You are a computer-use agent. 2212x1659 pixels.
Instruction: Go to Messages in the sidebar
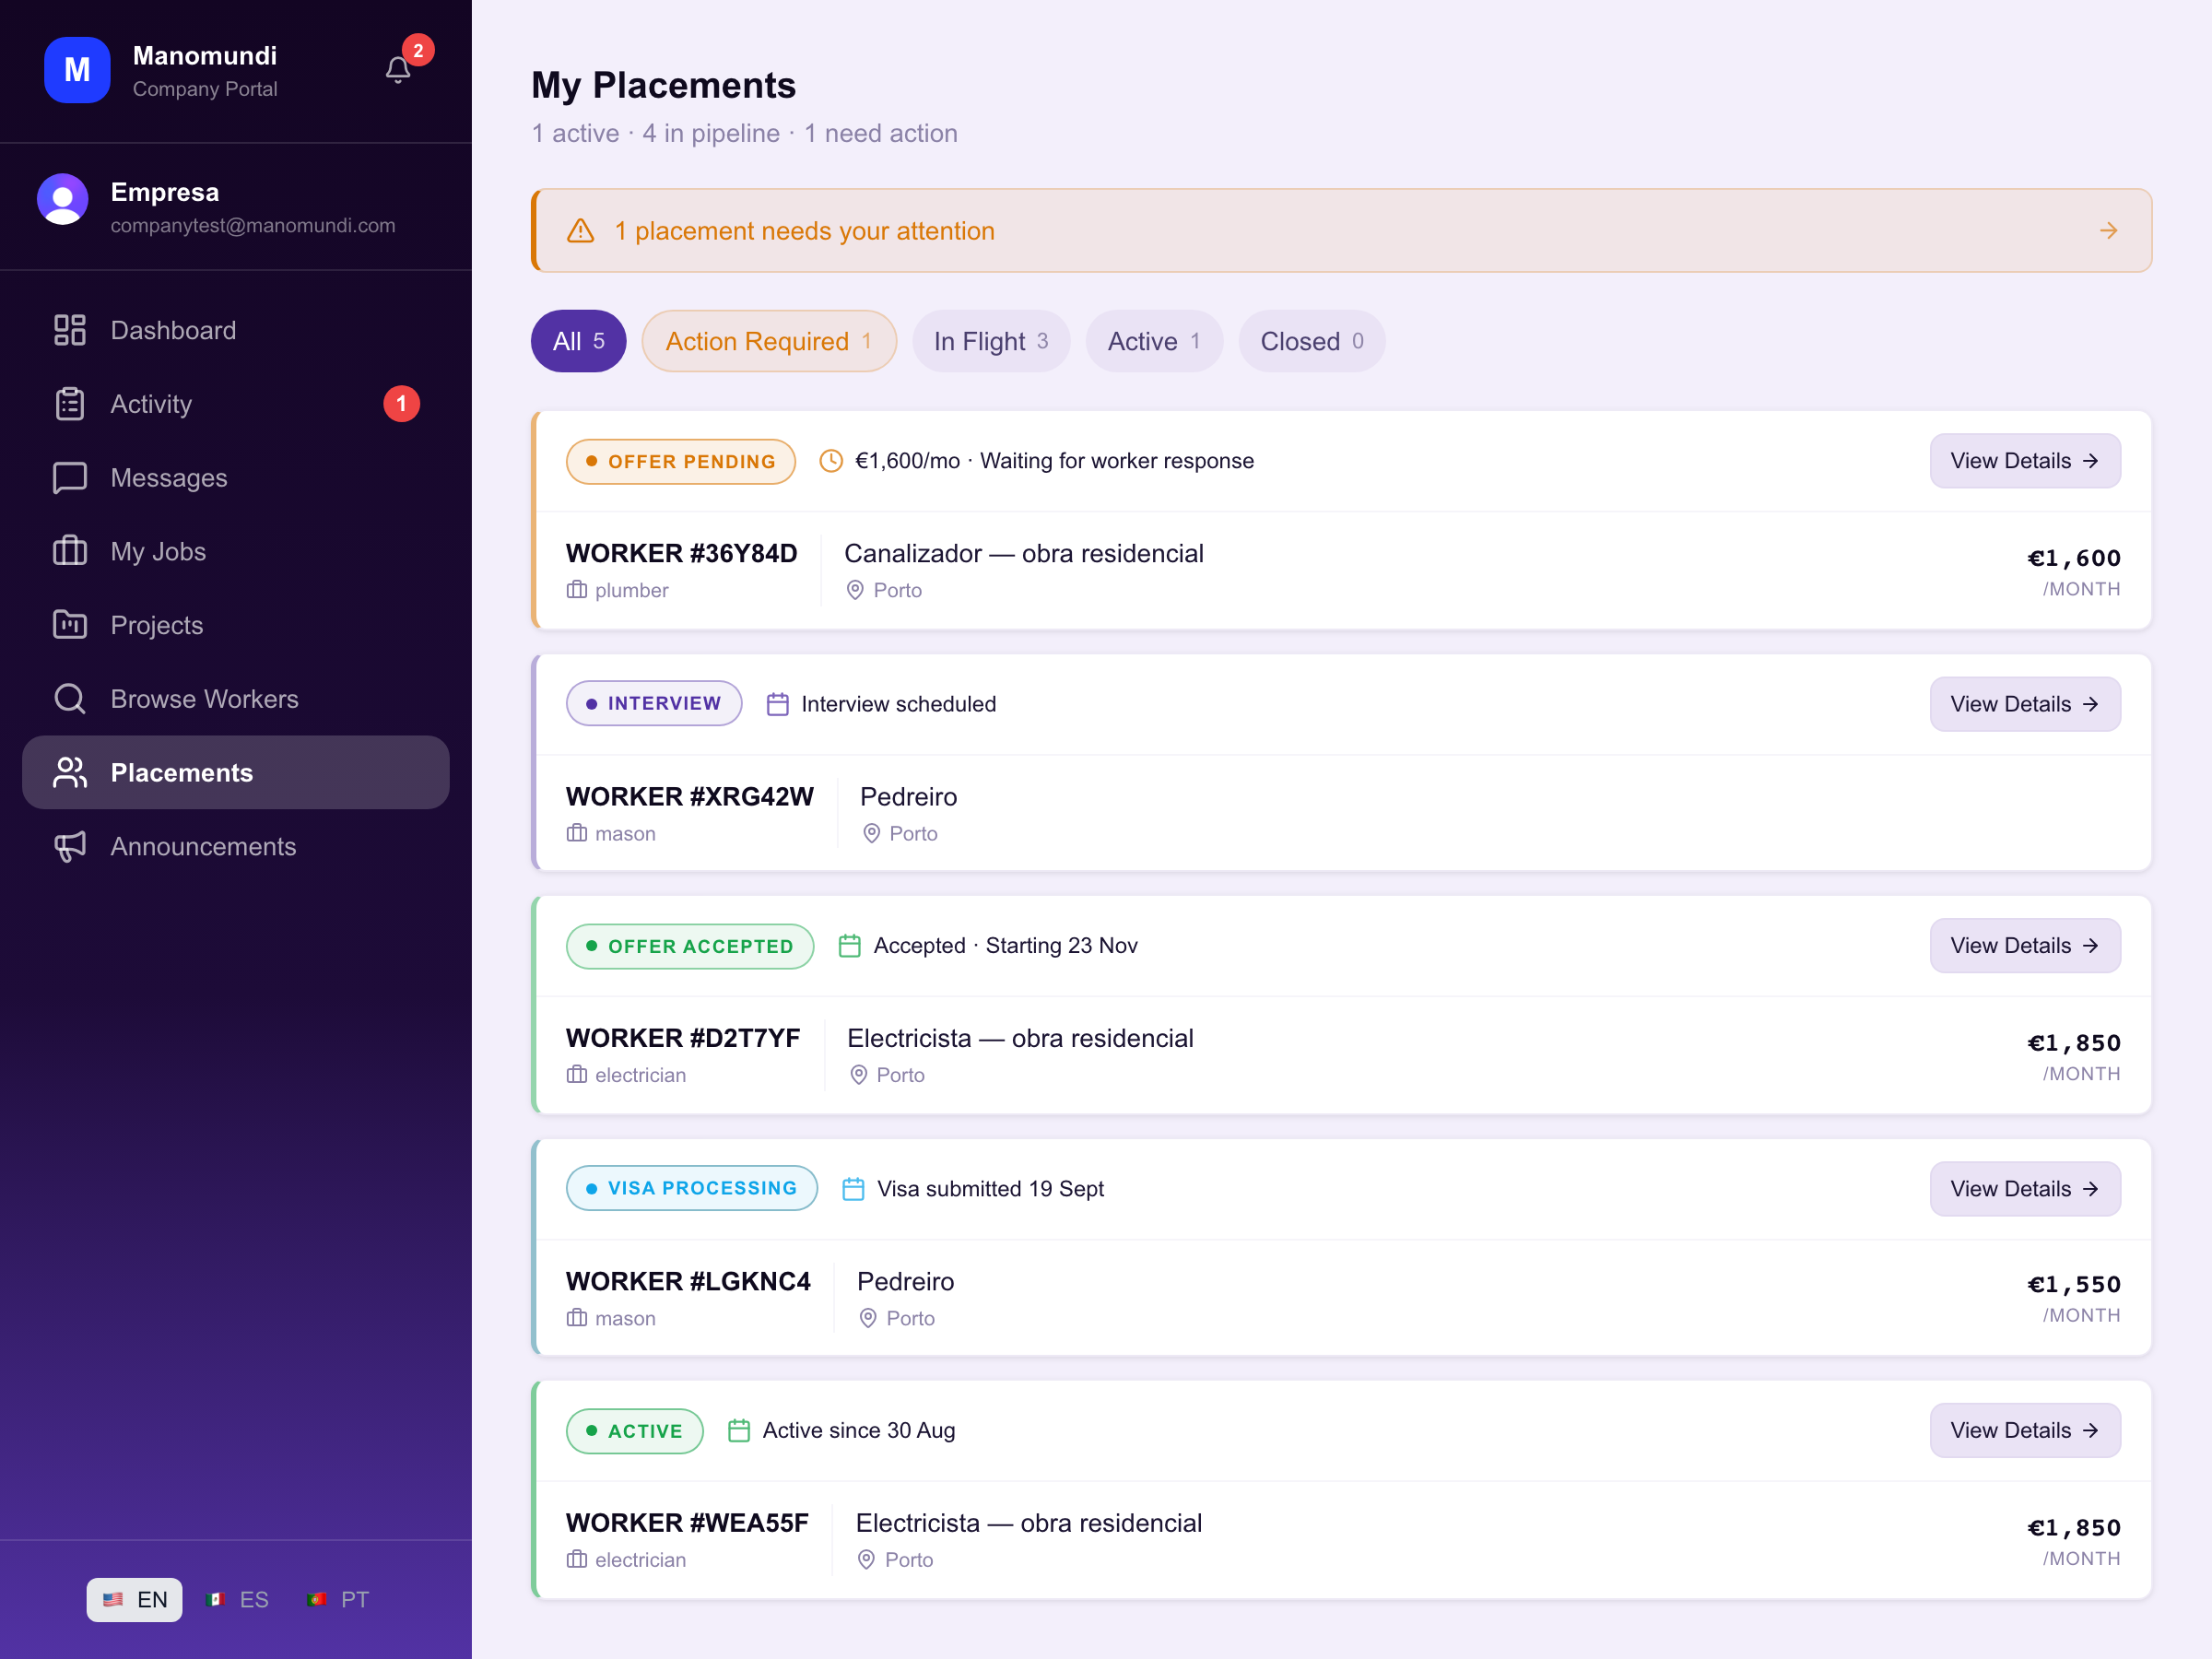(x=236, y=478)
